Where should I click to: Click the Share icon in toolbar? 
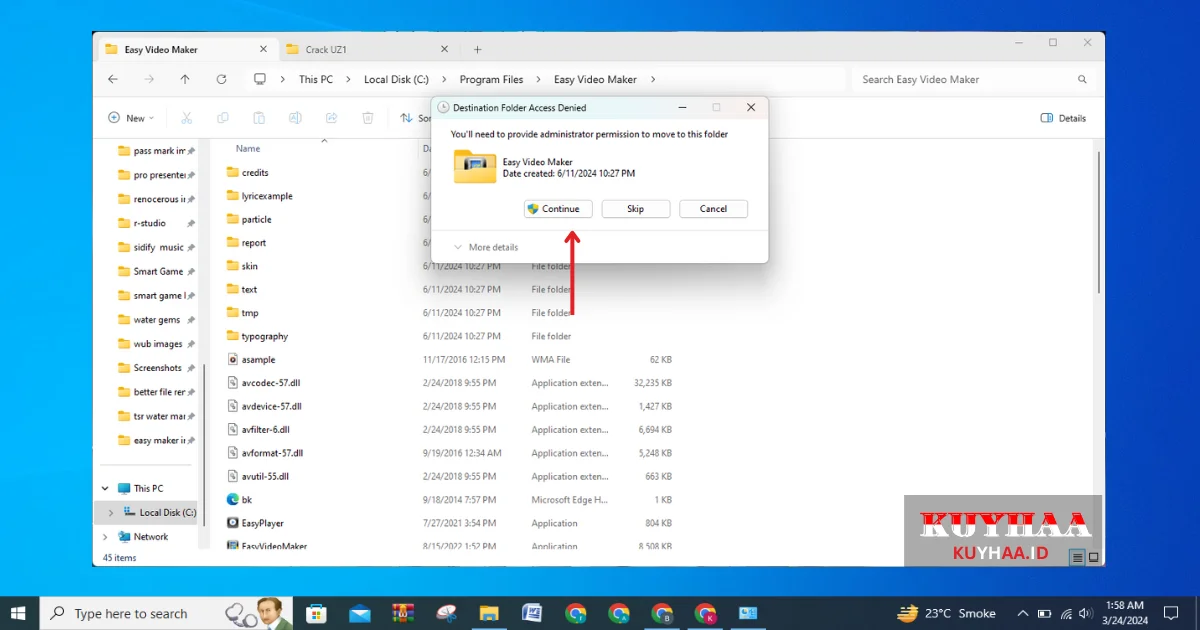pyautogui.click(x=331, y=118)
